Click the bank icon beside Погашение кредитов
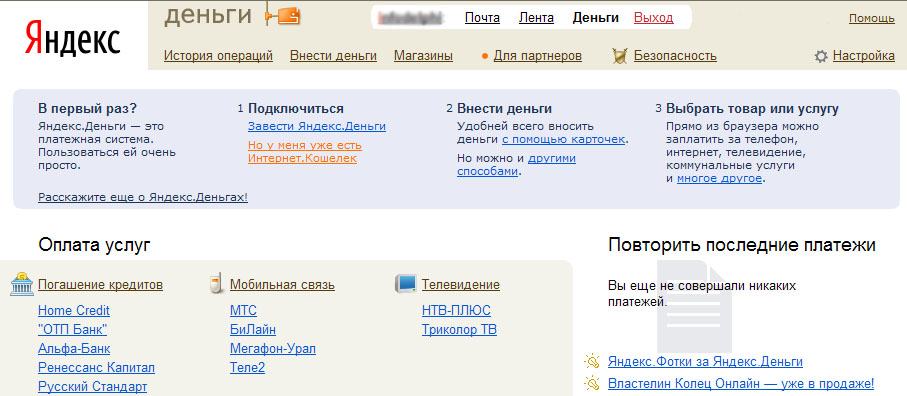This screenshot has width=907, height=396. (21, 283)
